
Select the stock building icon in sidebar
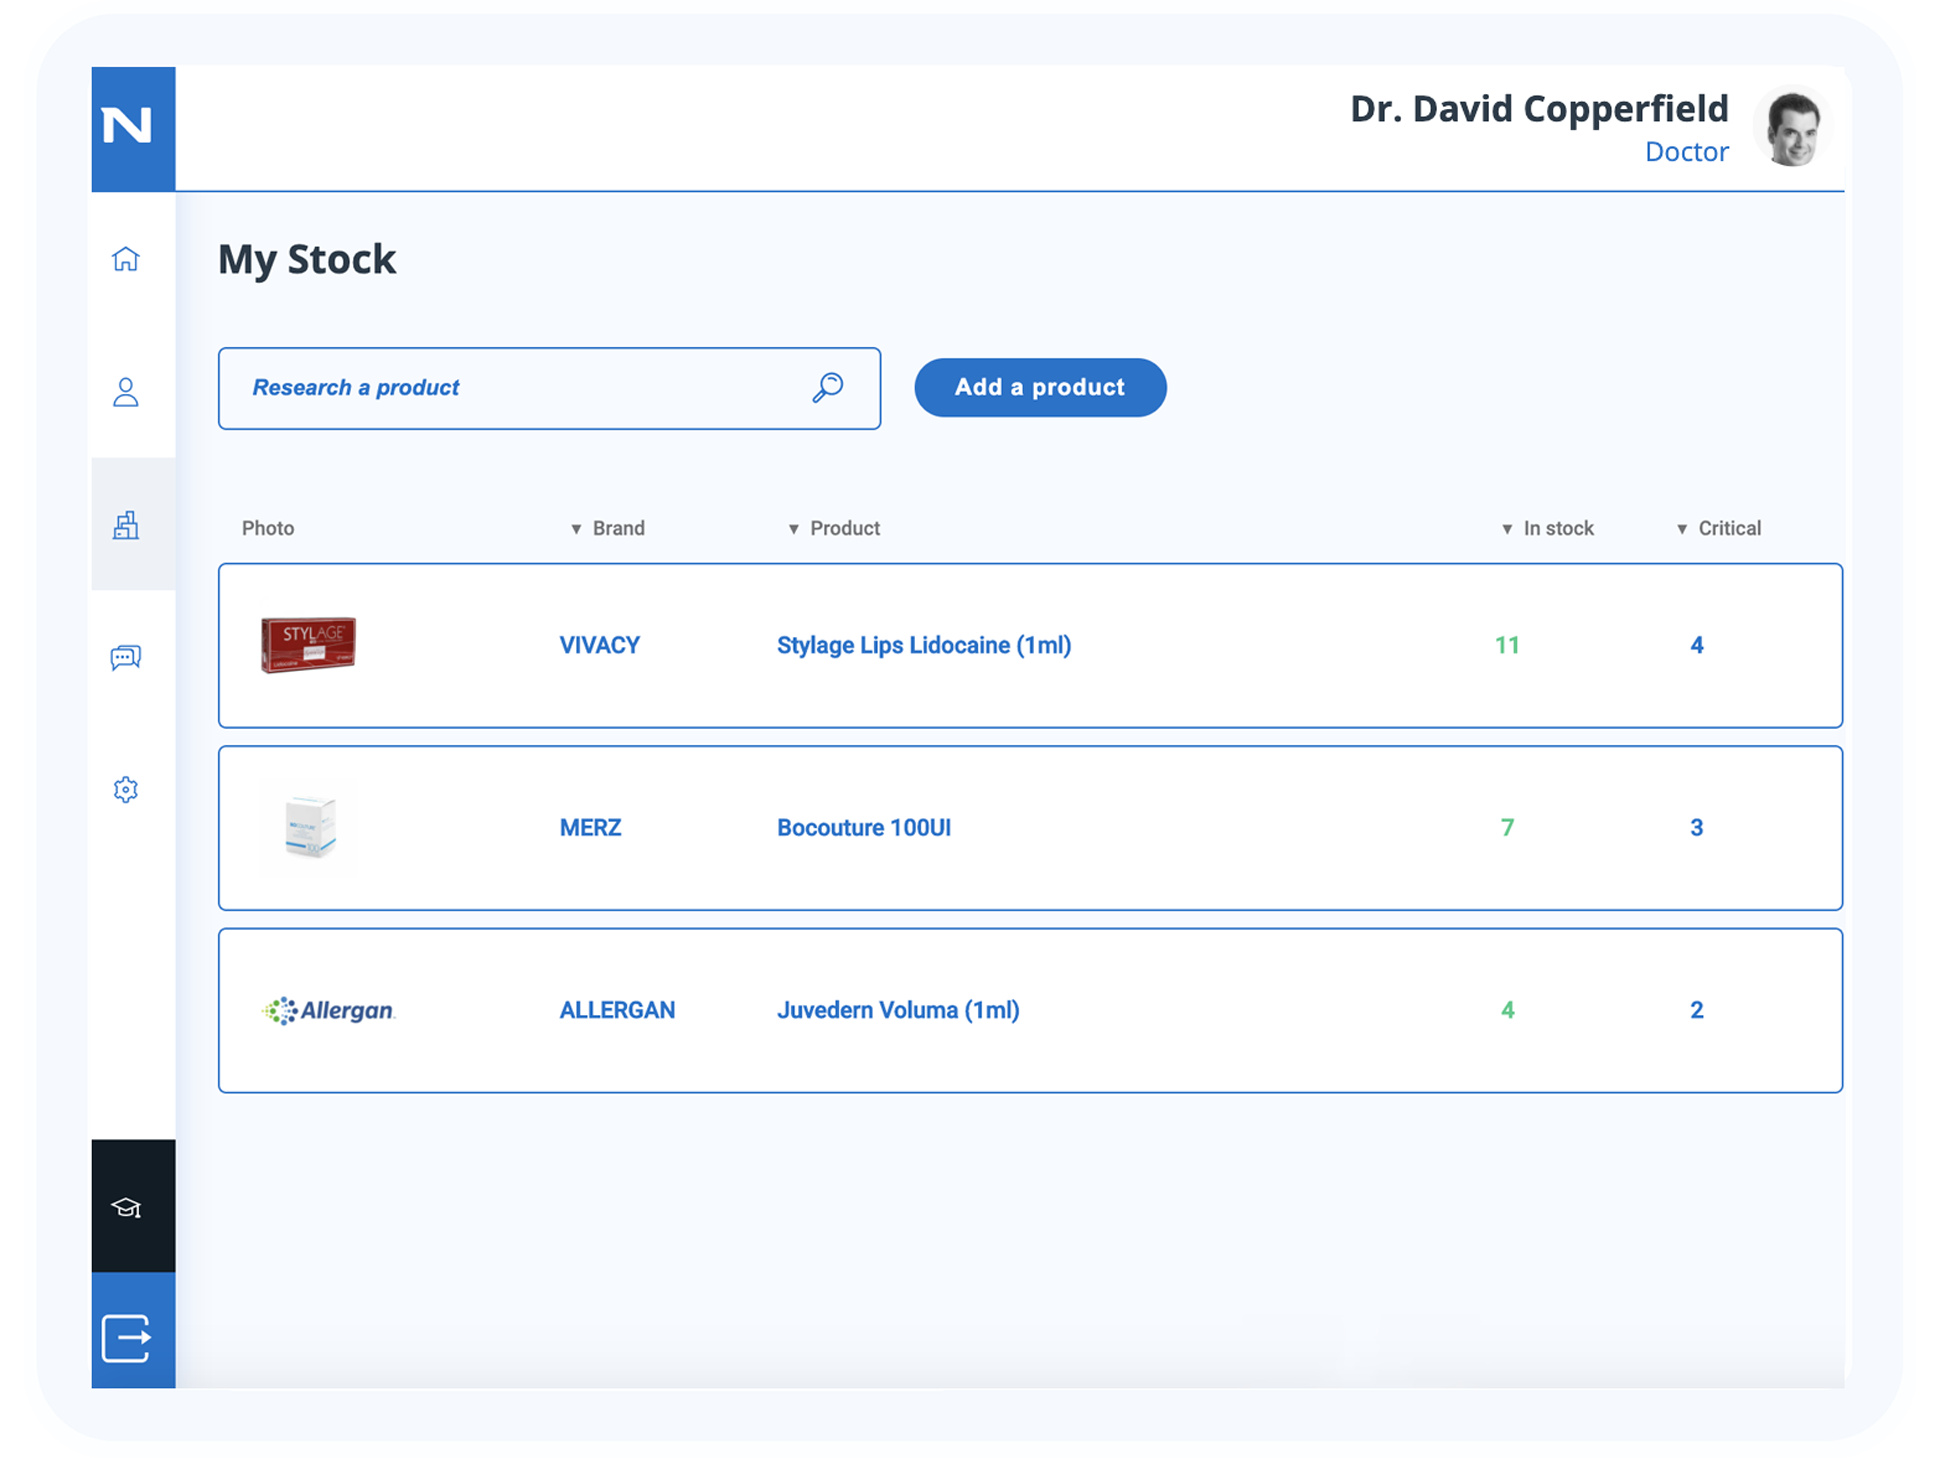[126, 525]
